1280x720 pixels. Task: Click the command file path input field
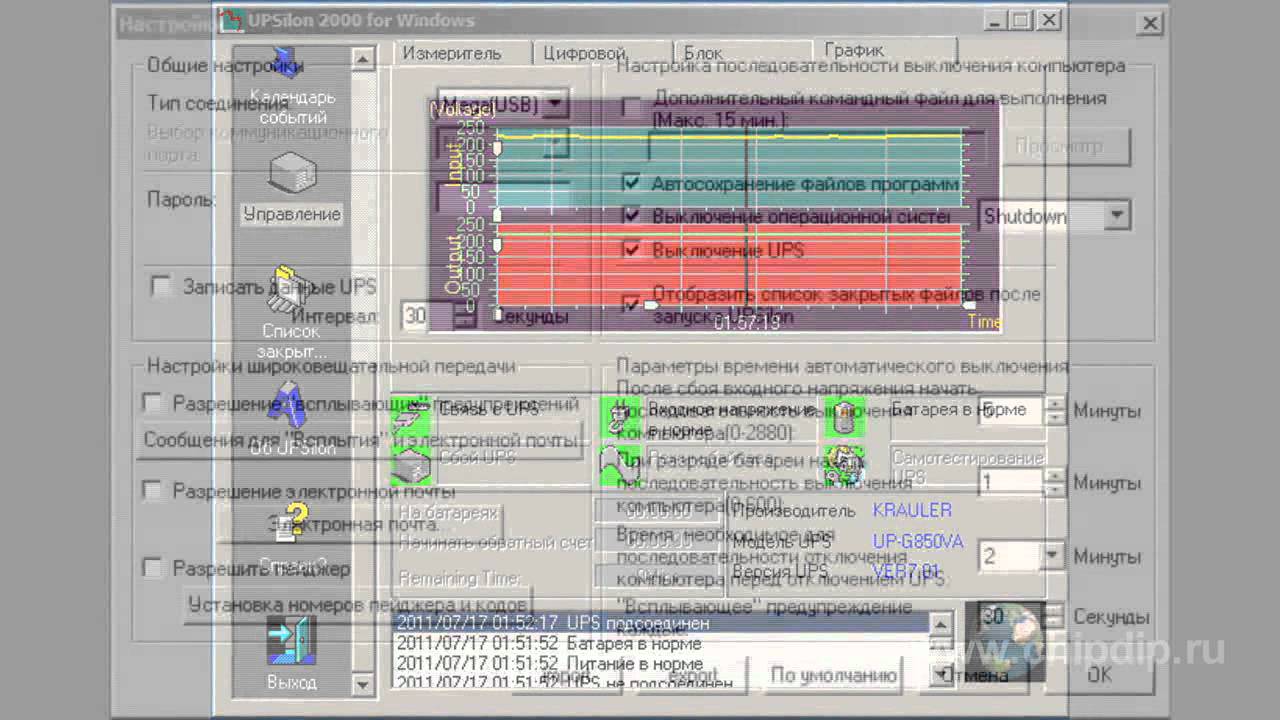point(818,148)
